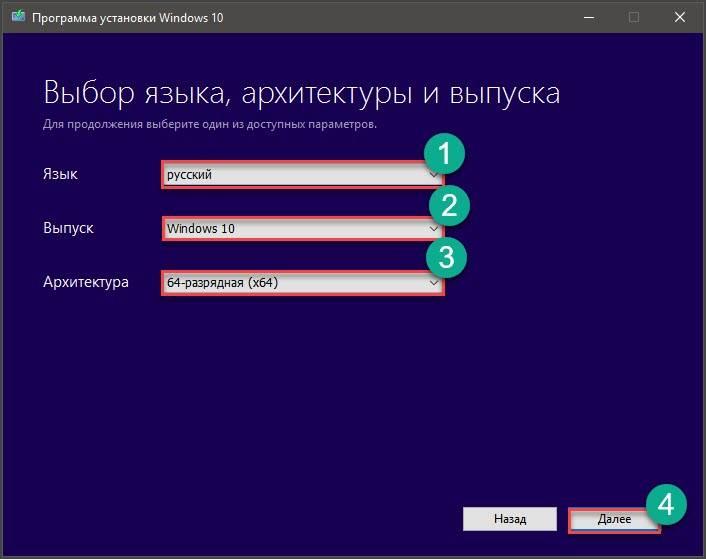706x559 pixels.
Task: Click the Выпуск label text
Action: coord(68,228)
